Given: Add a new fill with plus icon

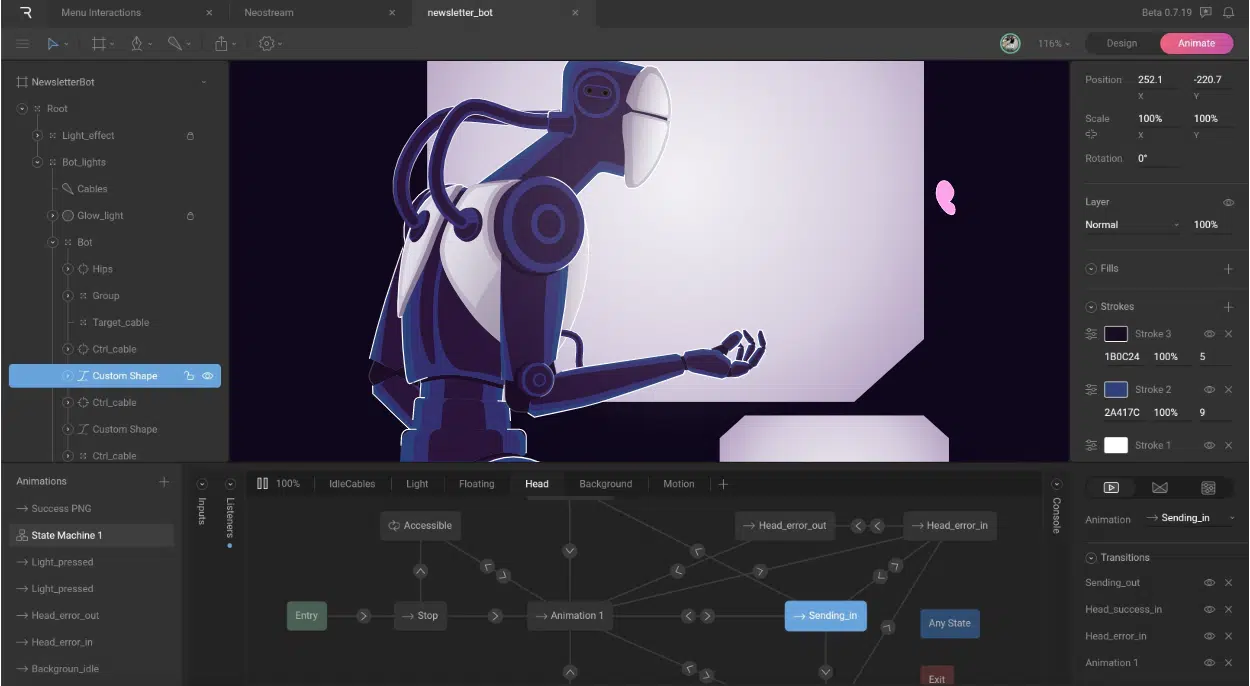Looking at the screenshot, I should (x=1229, y=269).
